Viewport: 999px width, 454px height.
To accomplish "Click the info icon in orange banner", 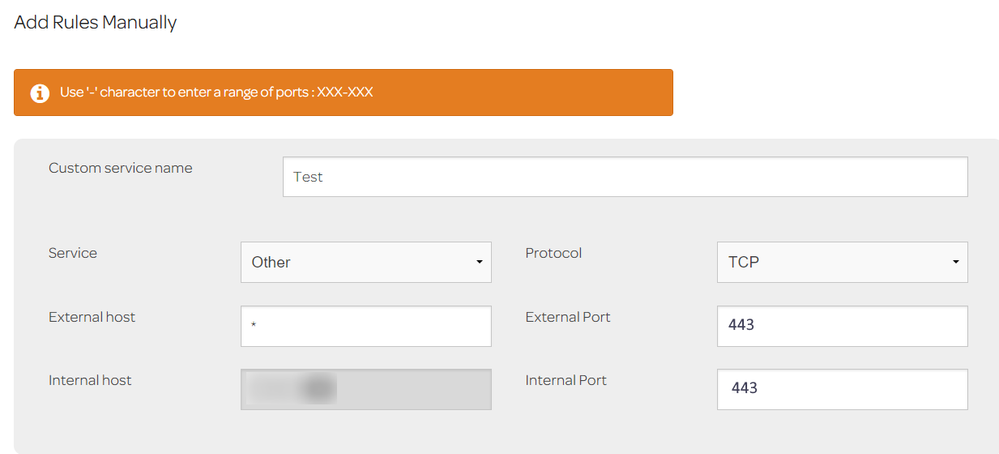I will pyautogui.click(x=40, y=93).
